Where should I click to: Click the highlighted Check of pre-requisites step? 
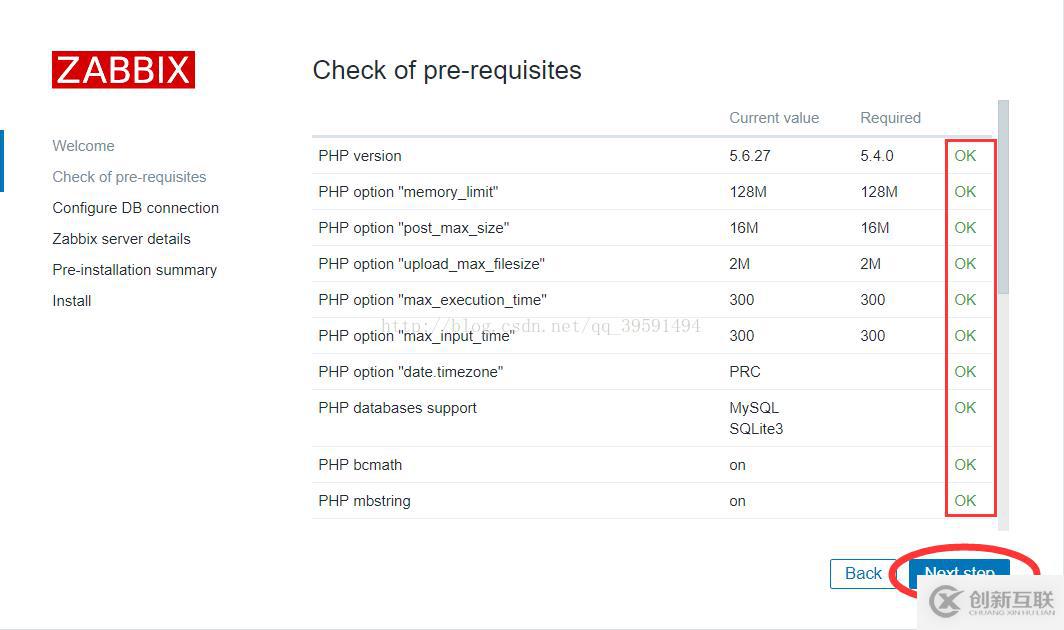point(129,176)
